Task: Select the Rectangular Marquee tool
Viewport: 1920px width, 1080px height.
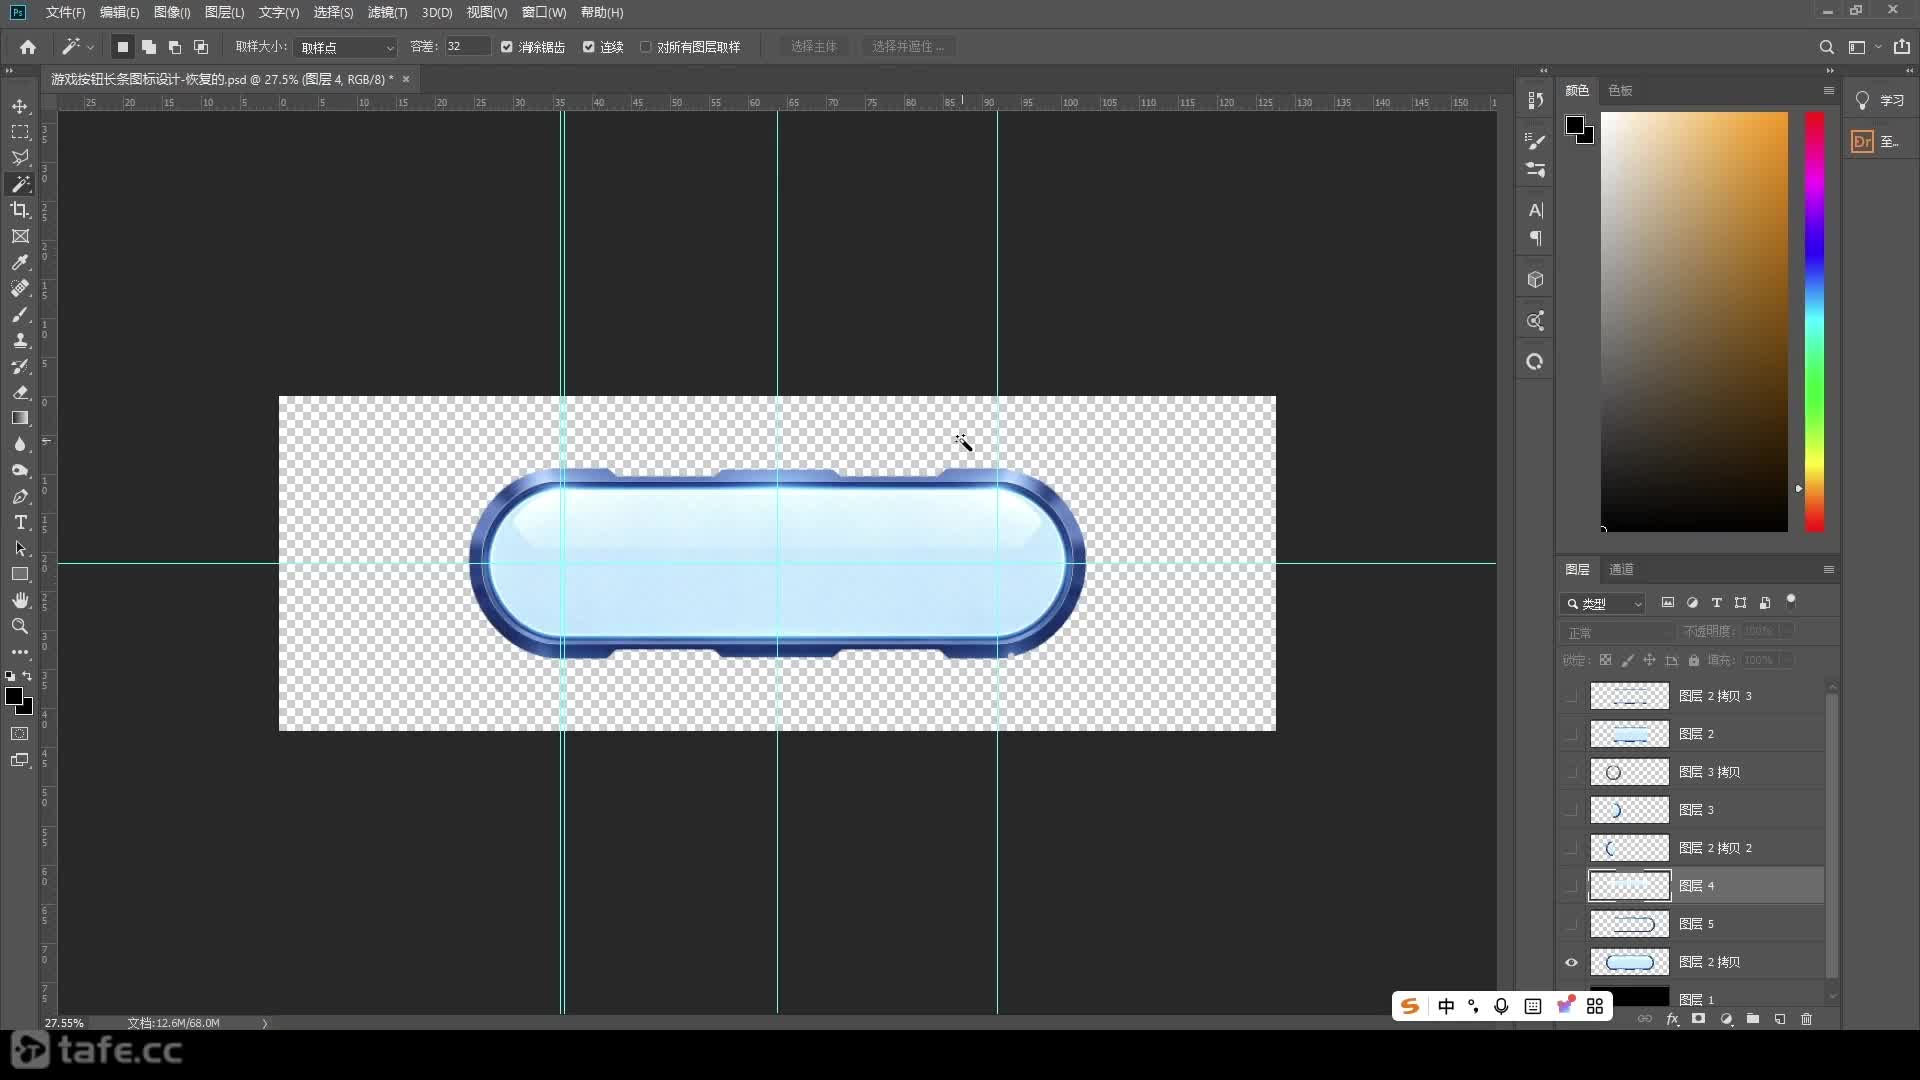Action: click(x=20, y=132)
